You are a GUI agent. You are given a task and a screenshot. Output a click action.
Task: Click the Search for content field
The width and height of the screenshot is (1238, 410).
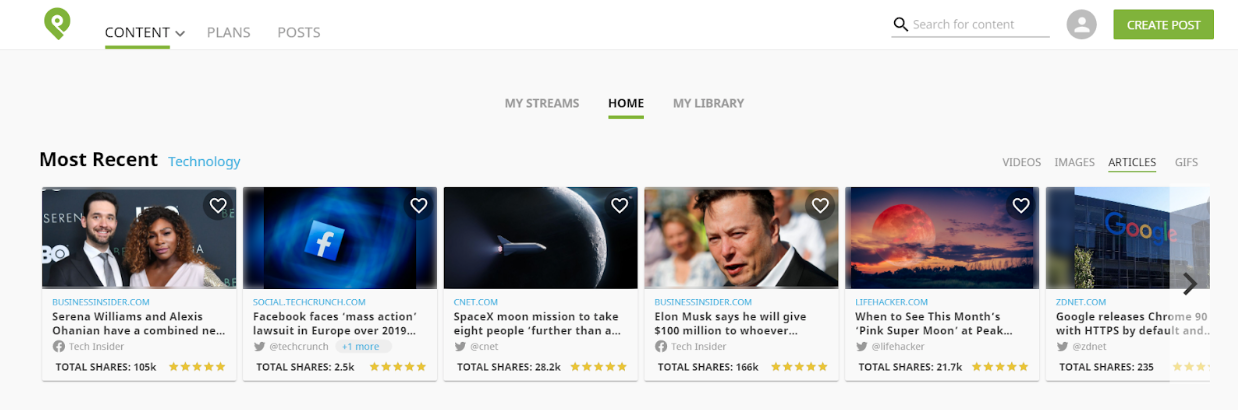[978, 24]
